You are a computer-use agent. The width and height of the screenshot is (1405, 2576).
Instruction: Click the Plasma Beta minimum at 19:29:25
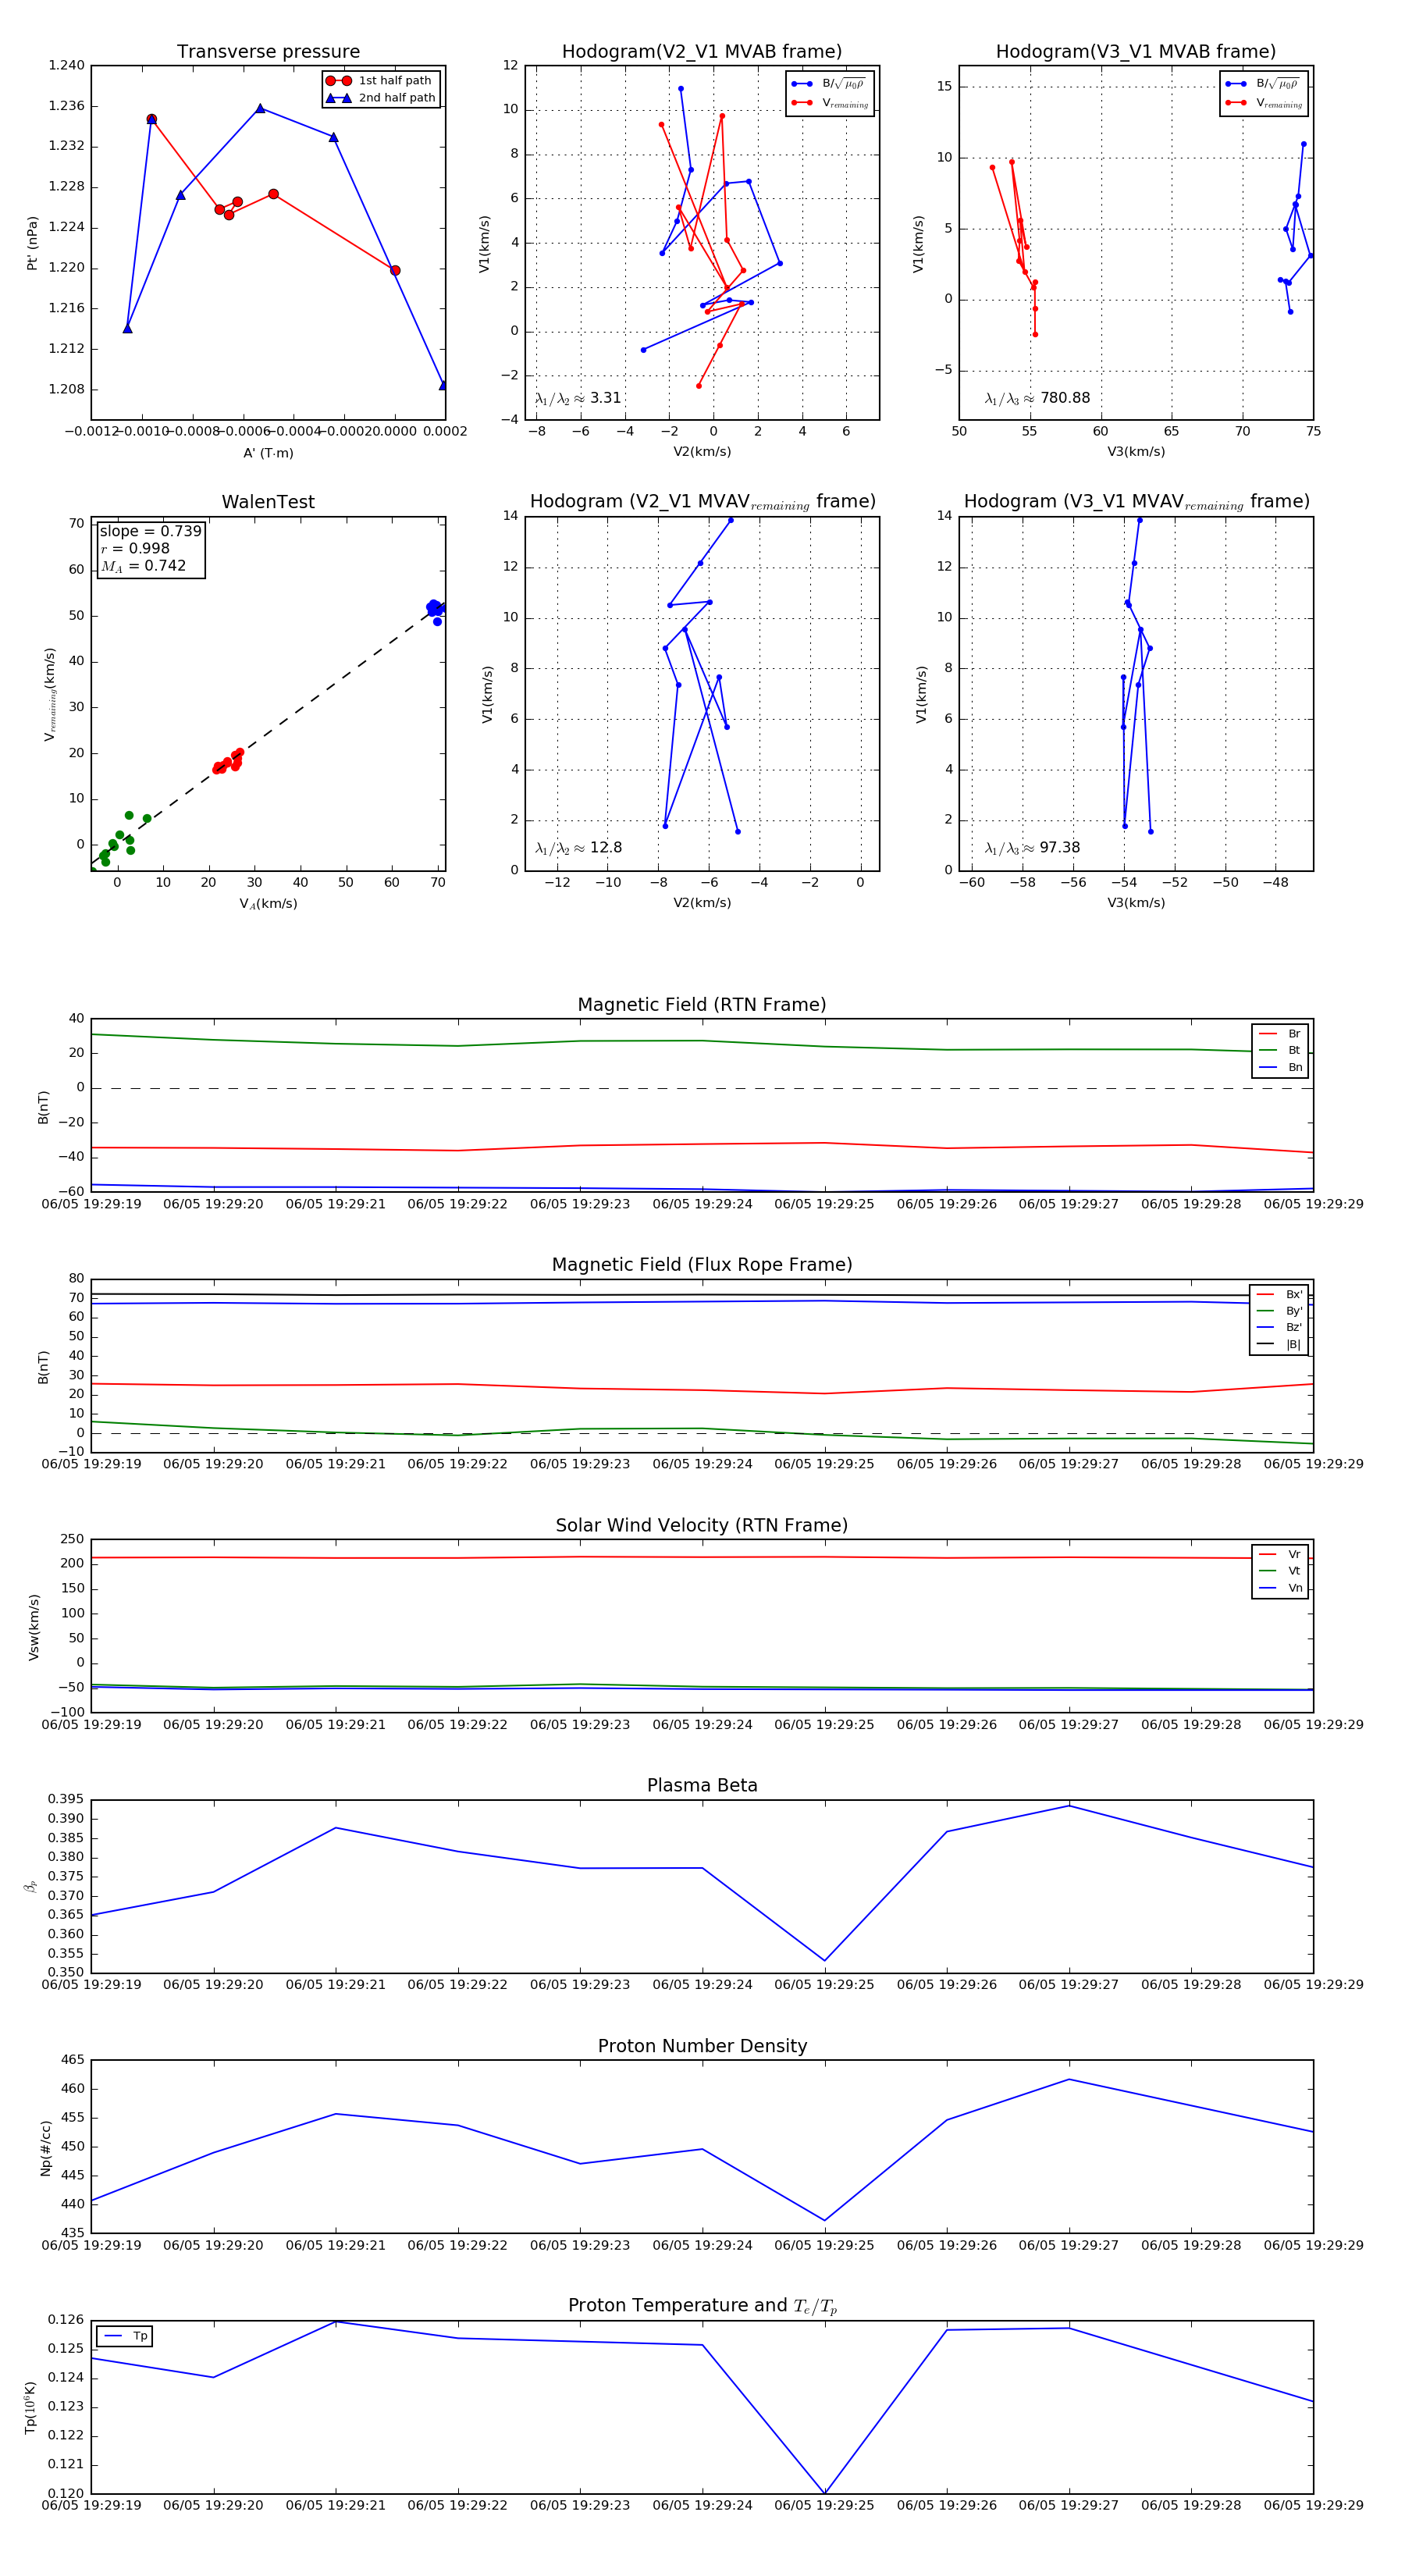click(x=825, y=1960)
